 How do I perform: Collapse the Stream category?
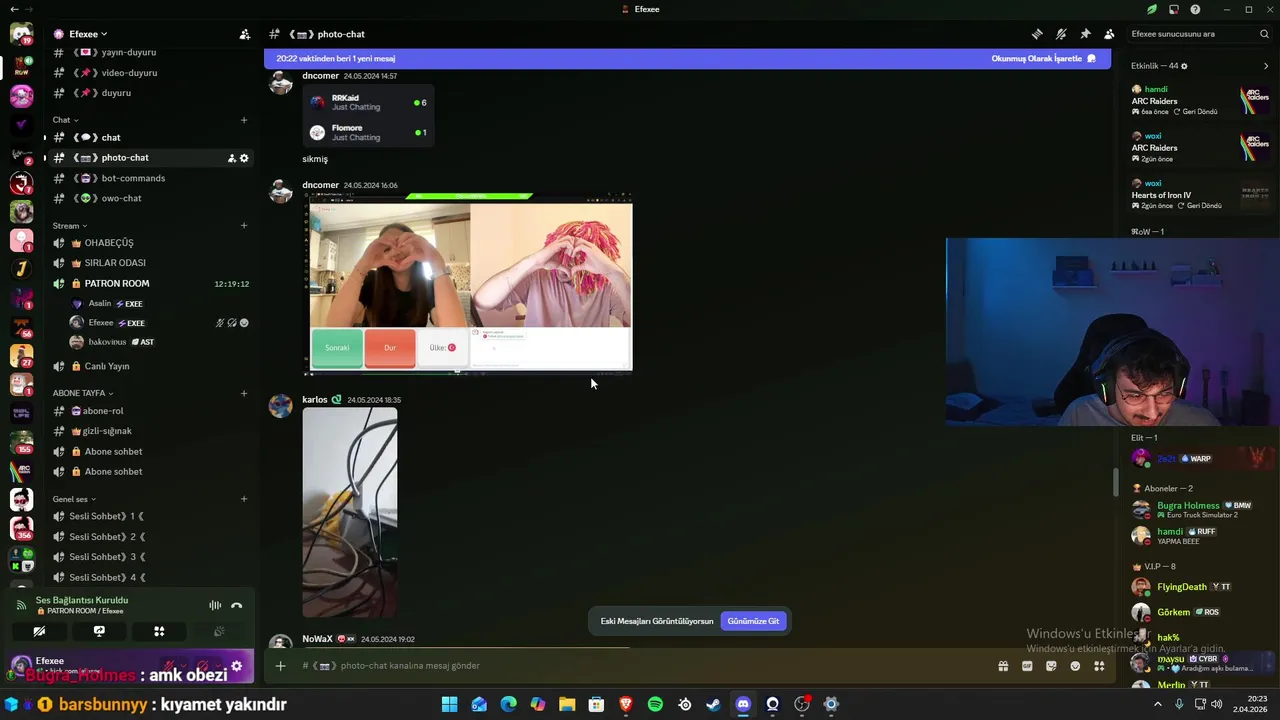pyautogui.click(x=70, y=226)
